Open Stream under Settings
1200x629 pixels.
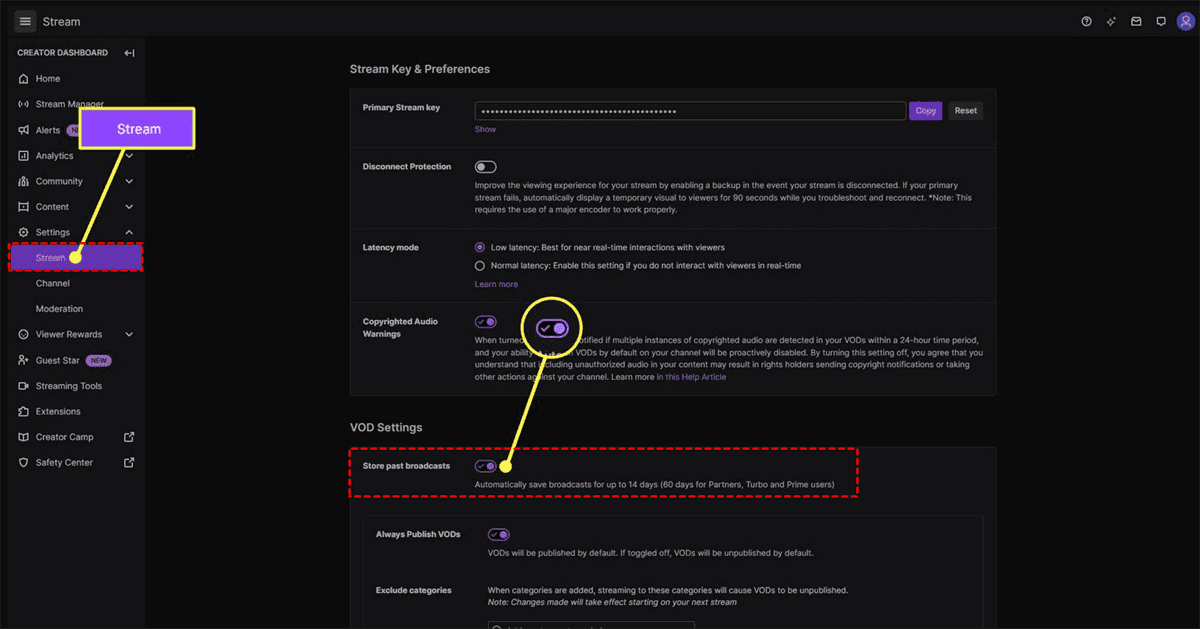76,258
